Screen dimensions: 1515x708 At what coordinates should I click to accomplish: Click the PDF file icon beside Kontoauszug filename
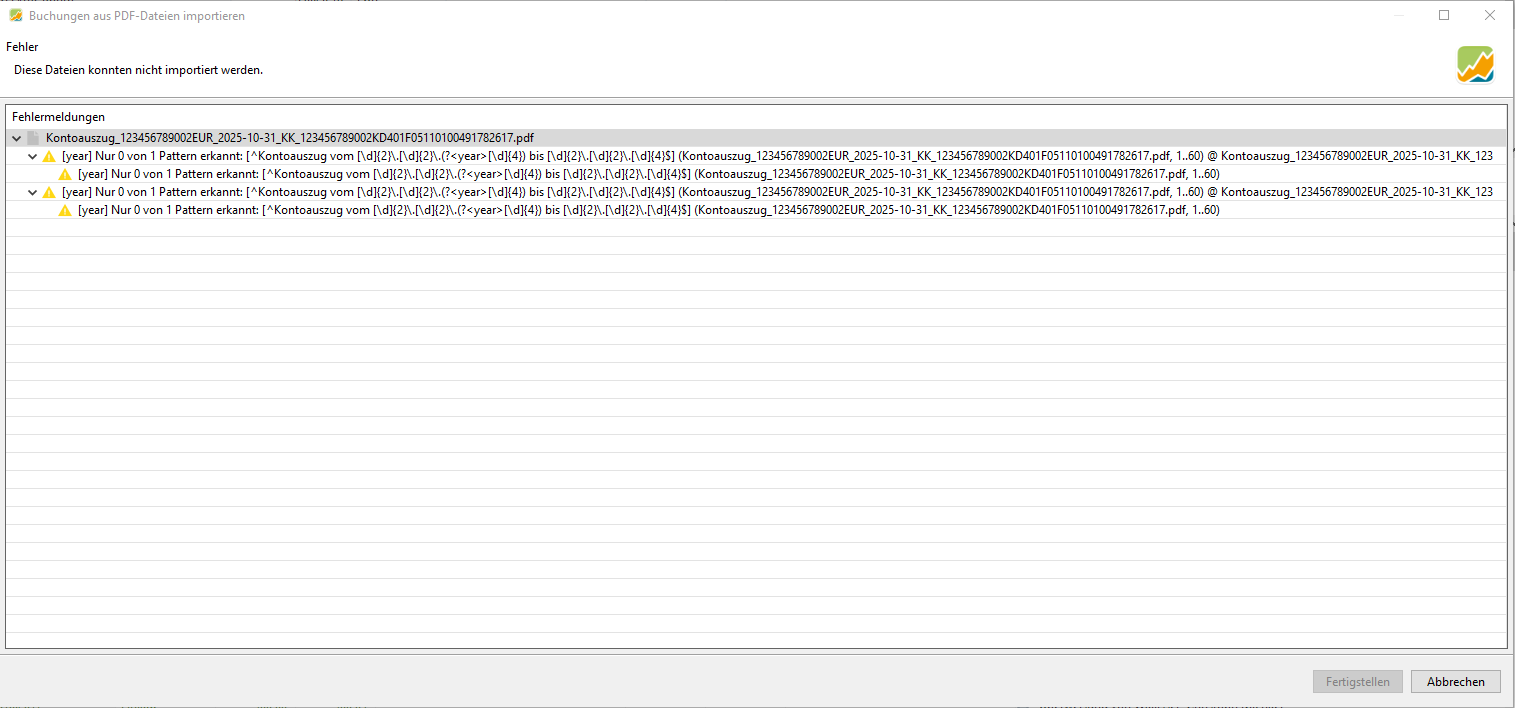[x=33, y=138]
